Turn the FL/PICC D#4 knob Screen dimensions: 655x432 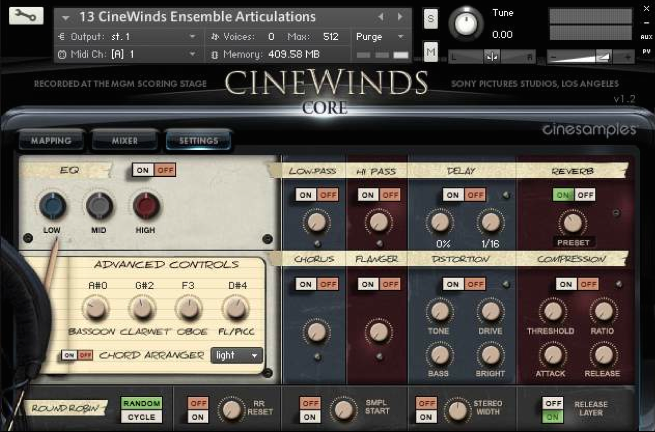[236, 309]
